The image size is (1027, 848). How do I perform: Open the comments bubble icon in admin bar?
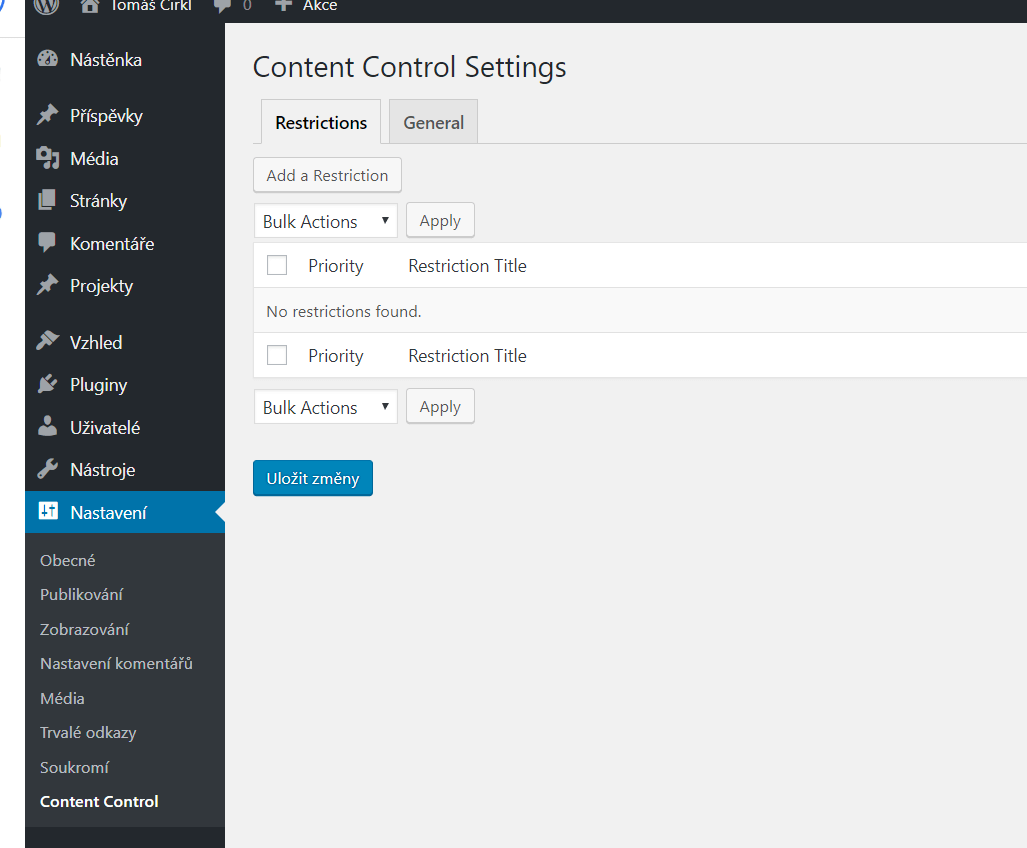point(223,6)
